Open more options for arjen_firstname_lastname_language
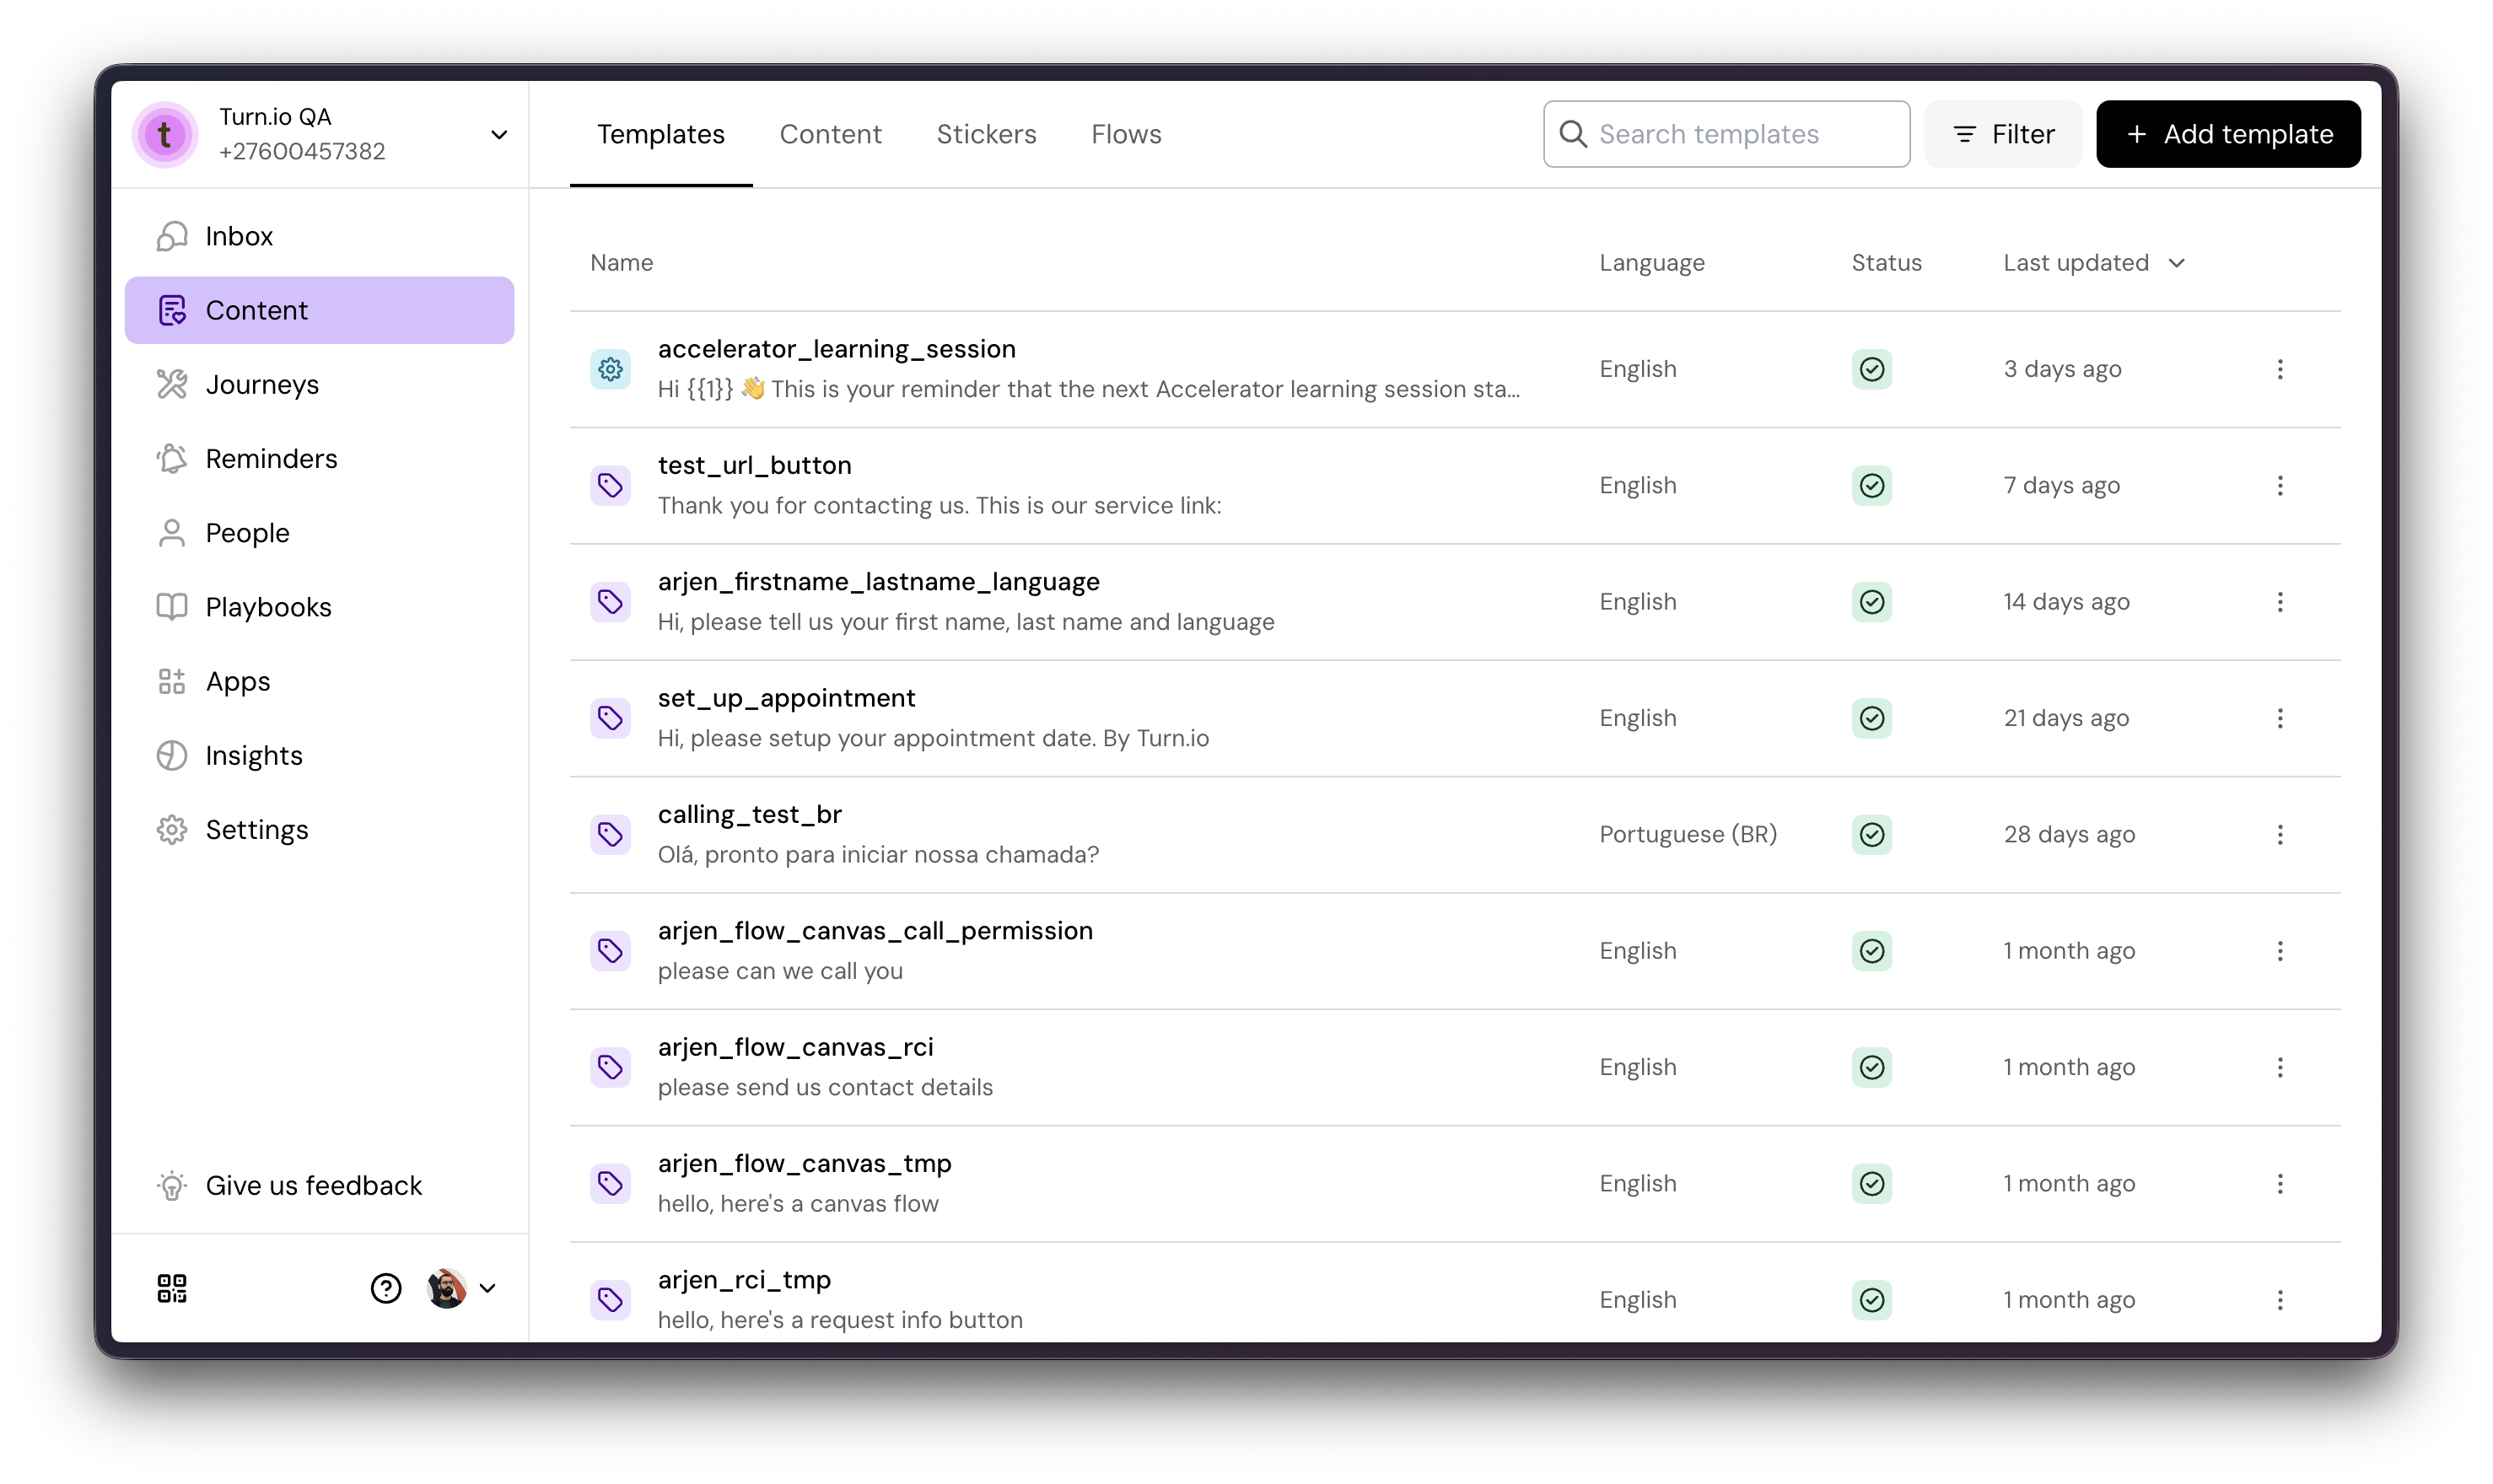The image size is (2493, 1484). (x=2280, y=602)
